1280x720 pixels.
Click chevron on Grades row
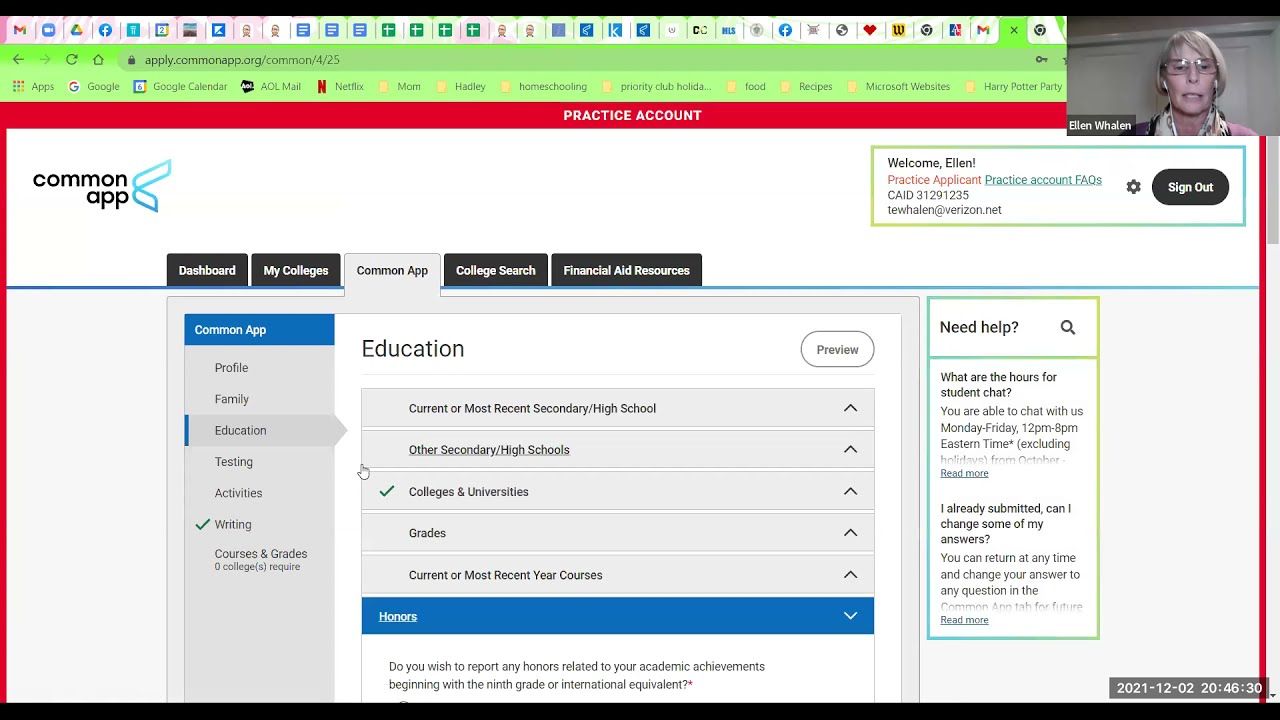pyautogui.click(x=850, y=533)
